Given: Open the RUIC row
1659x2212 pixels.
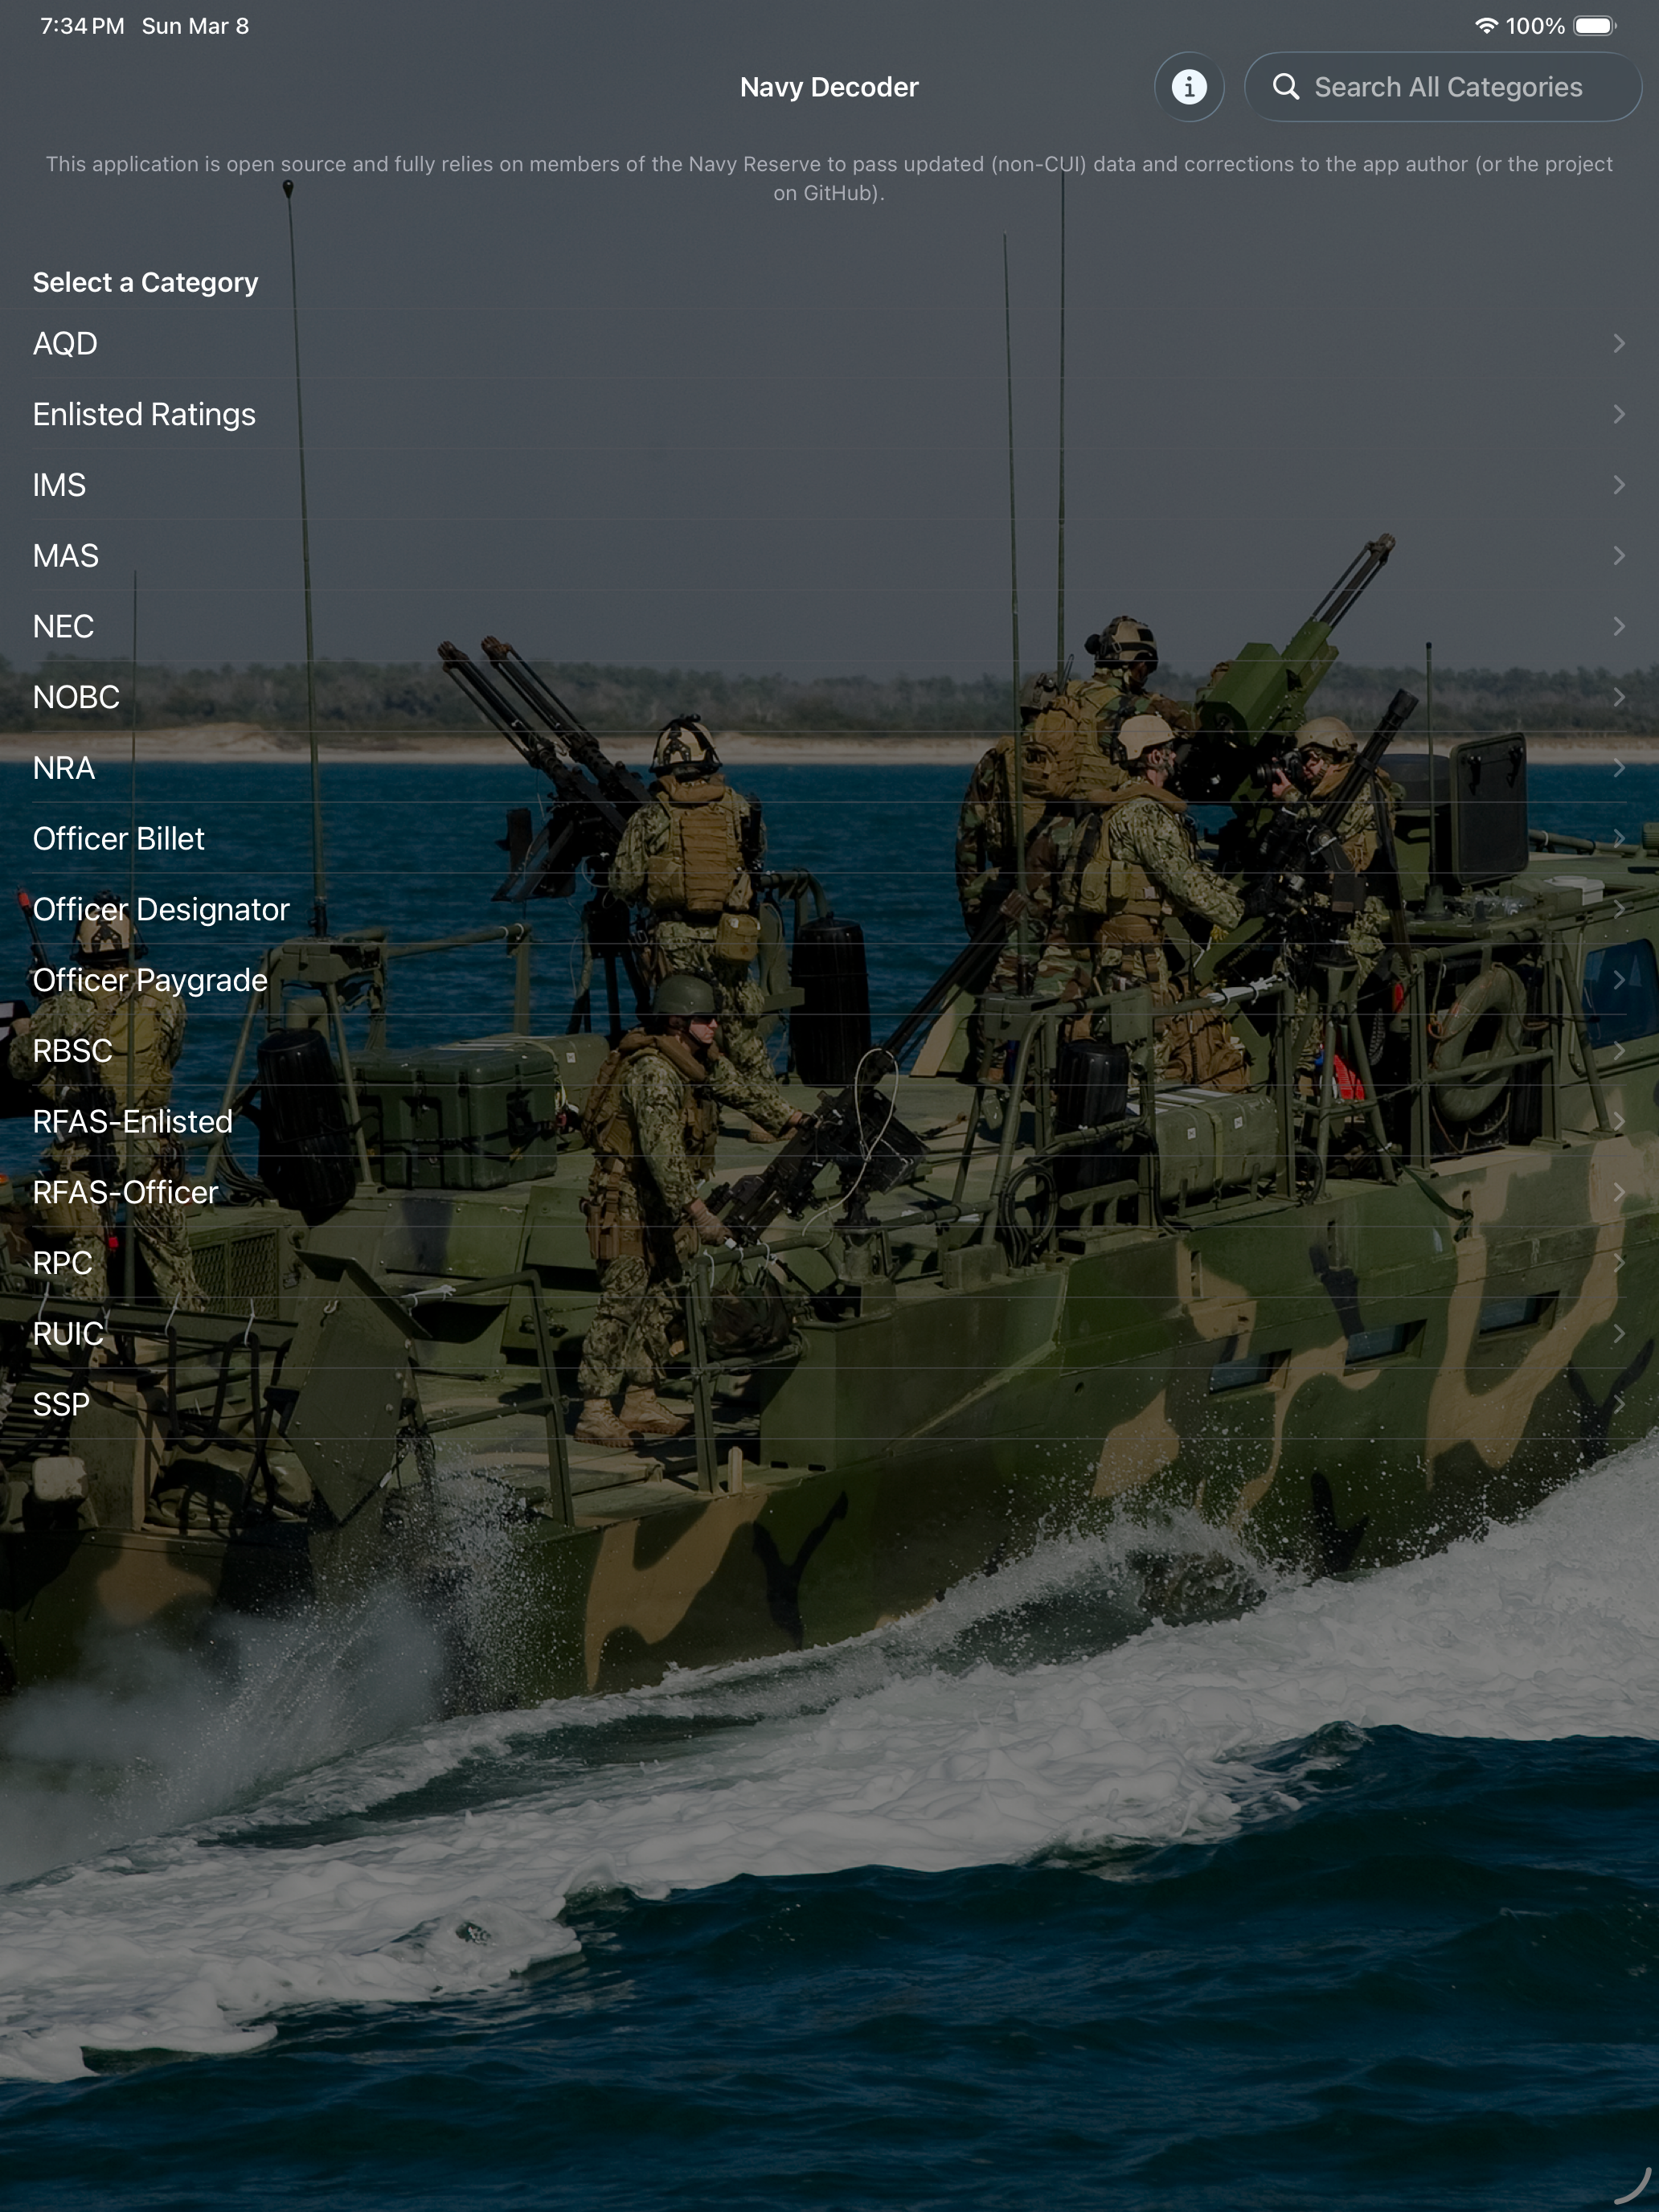Looking at the screenshot, I should point(829,1334).
